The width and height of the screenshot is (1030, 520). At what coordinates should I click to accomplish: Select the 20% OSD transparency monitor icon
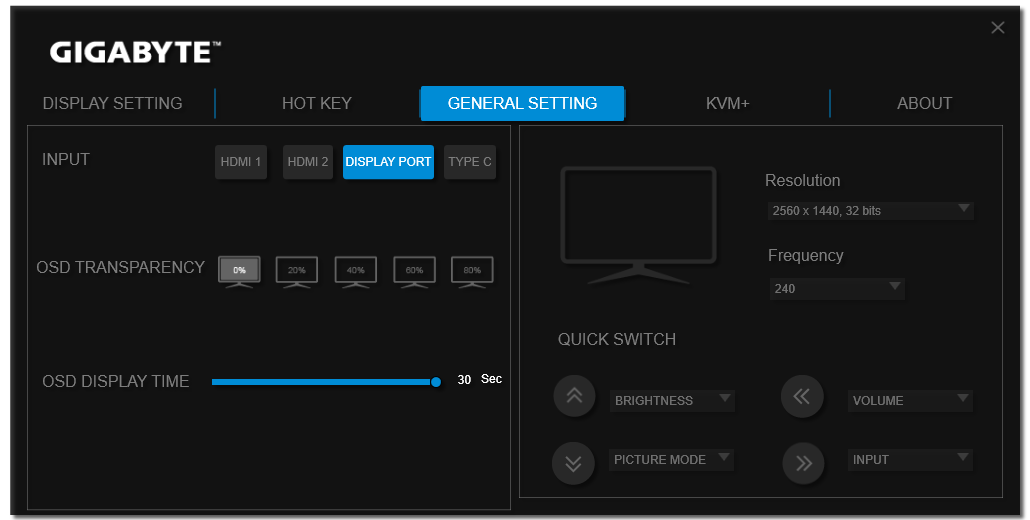[x=296, y=272]
